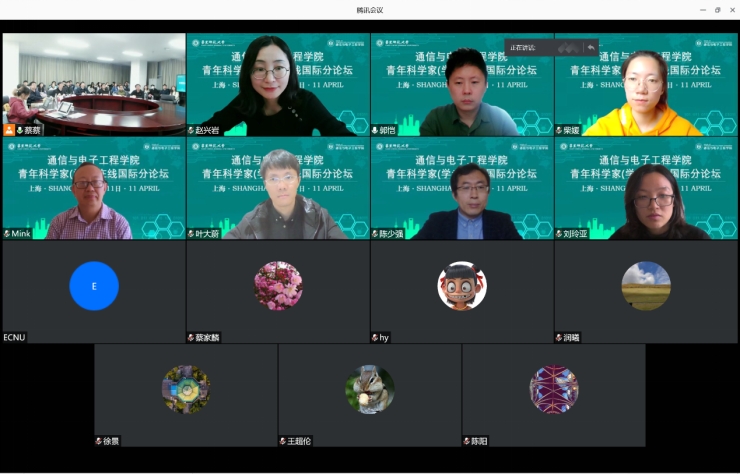Click the mic icon next to 刘玲亚
The height and width of the screenshot is (475, 740).
560,234
